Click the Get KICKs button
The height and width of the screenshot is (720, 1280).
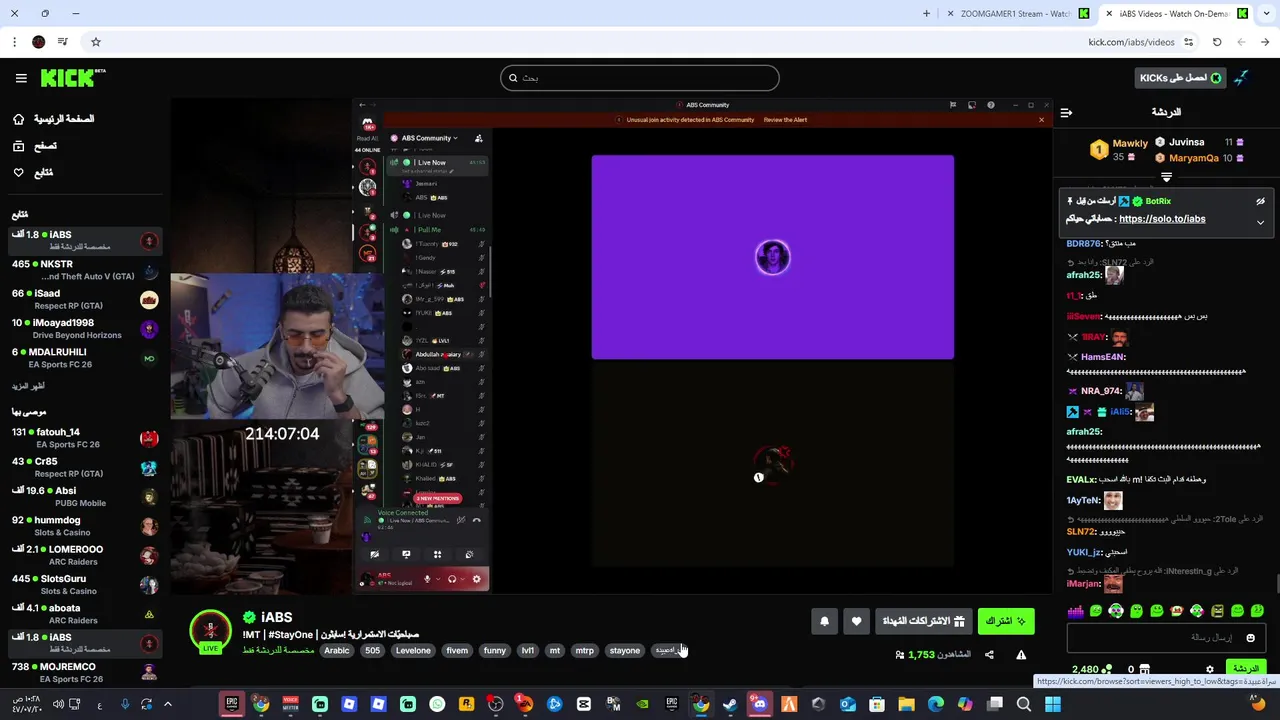pyautogui.click(x=1180, y=78)
